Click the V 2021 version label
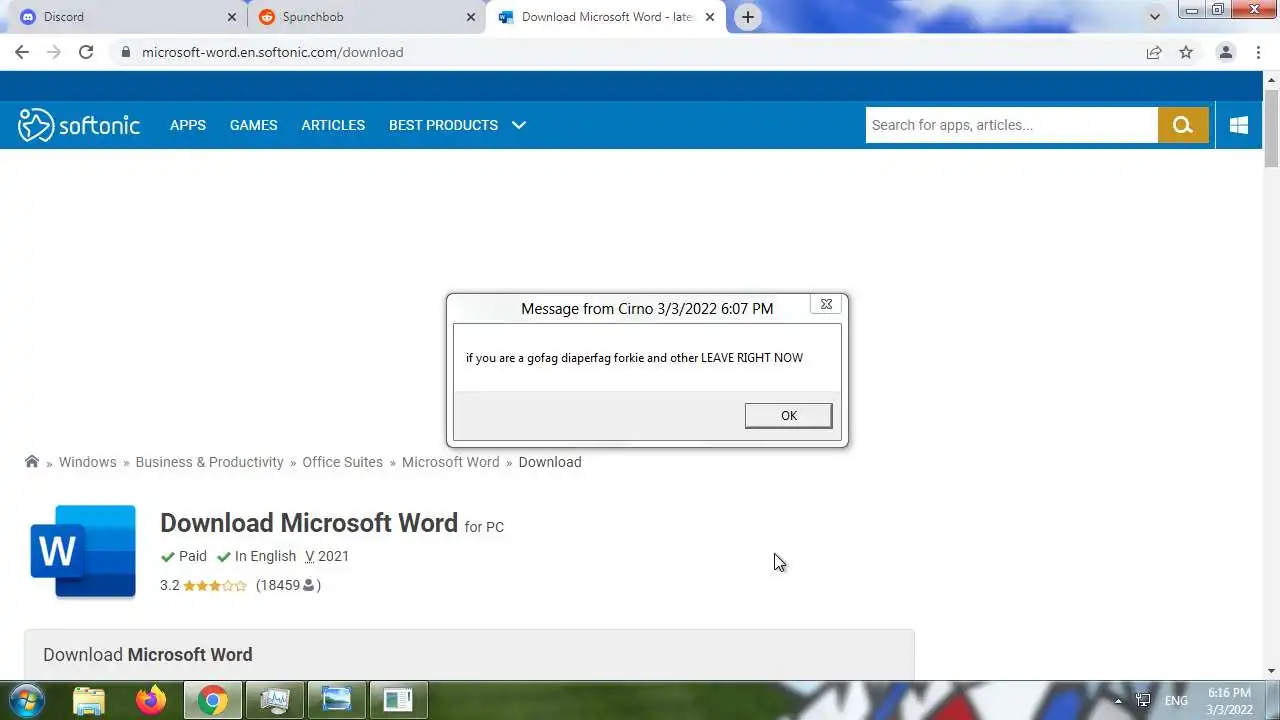1280x720 pixels. 327,556
